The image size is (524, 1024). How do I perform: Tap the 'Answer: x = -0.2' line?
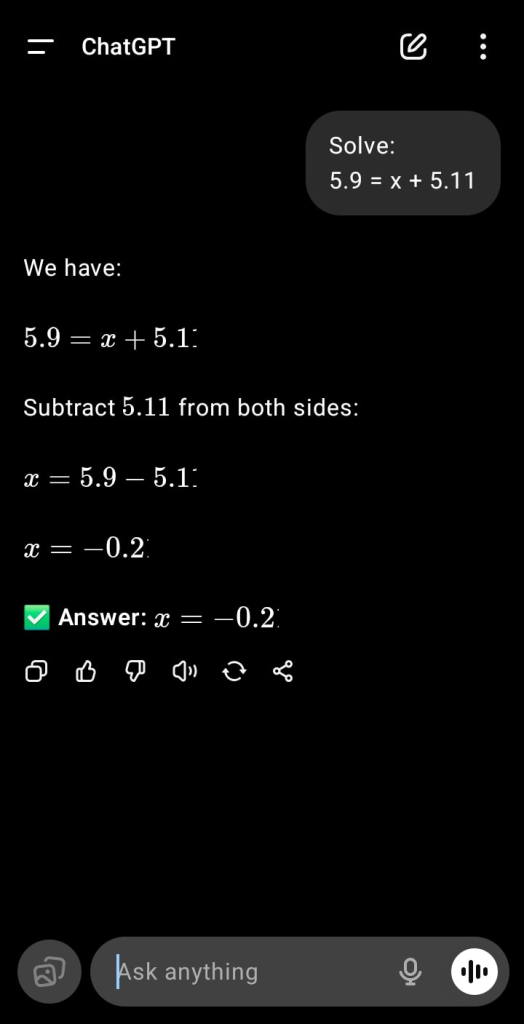click(x=152, y=618)
